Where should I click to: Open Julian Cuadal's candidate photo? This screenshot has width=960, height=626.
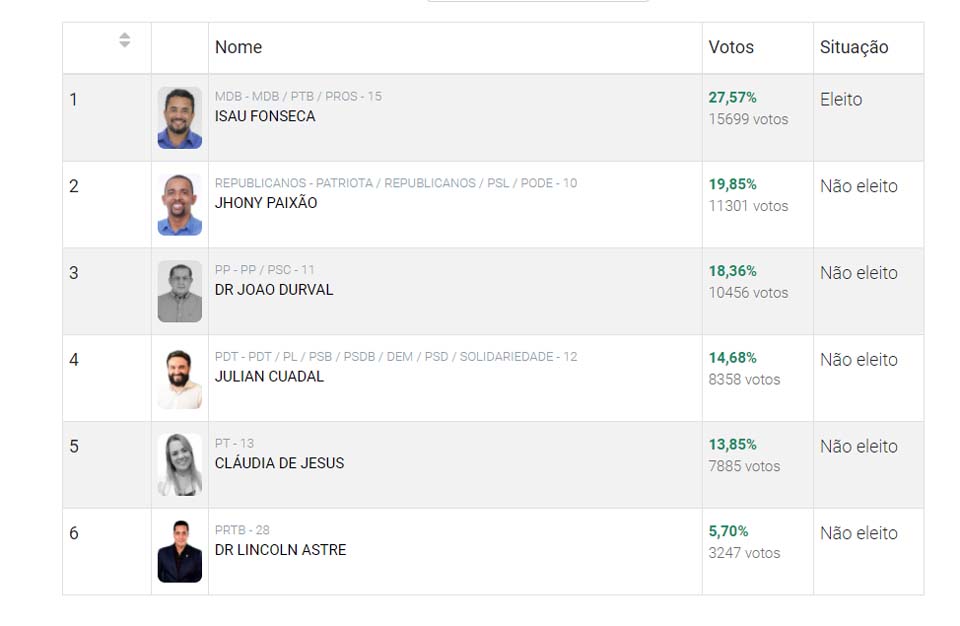coord(180,379)
